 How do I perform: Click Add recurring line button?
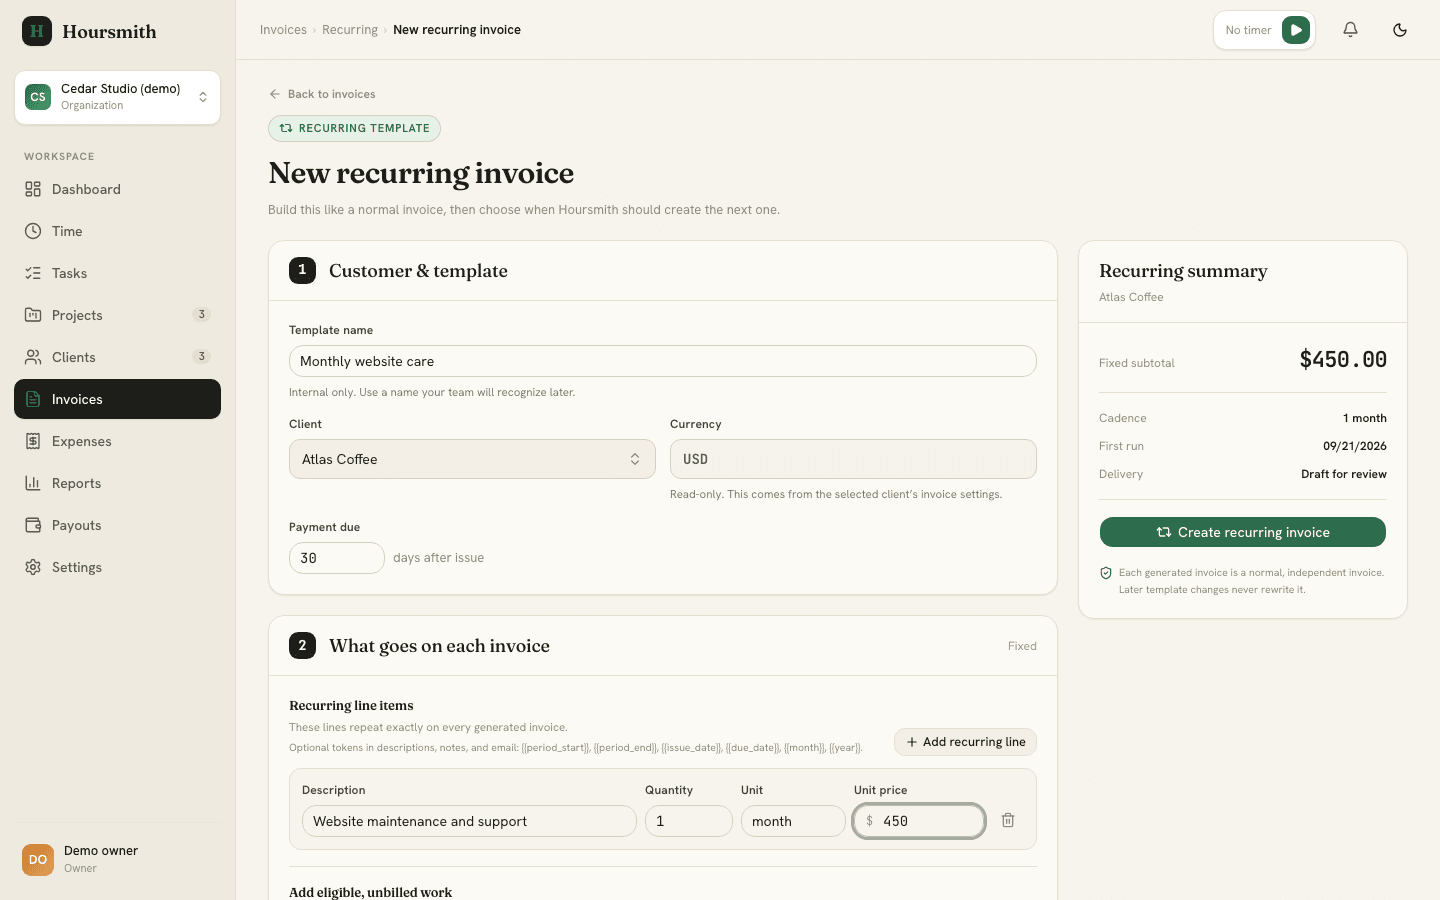click(965, 742)
